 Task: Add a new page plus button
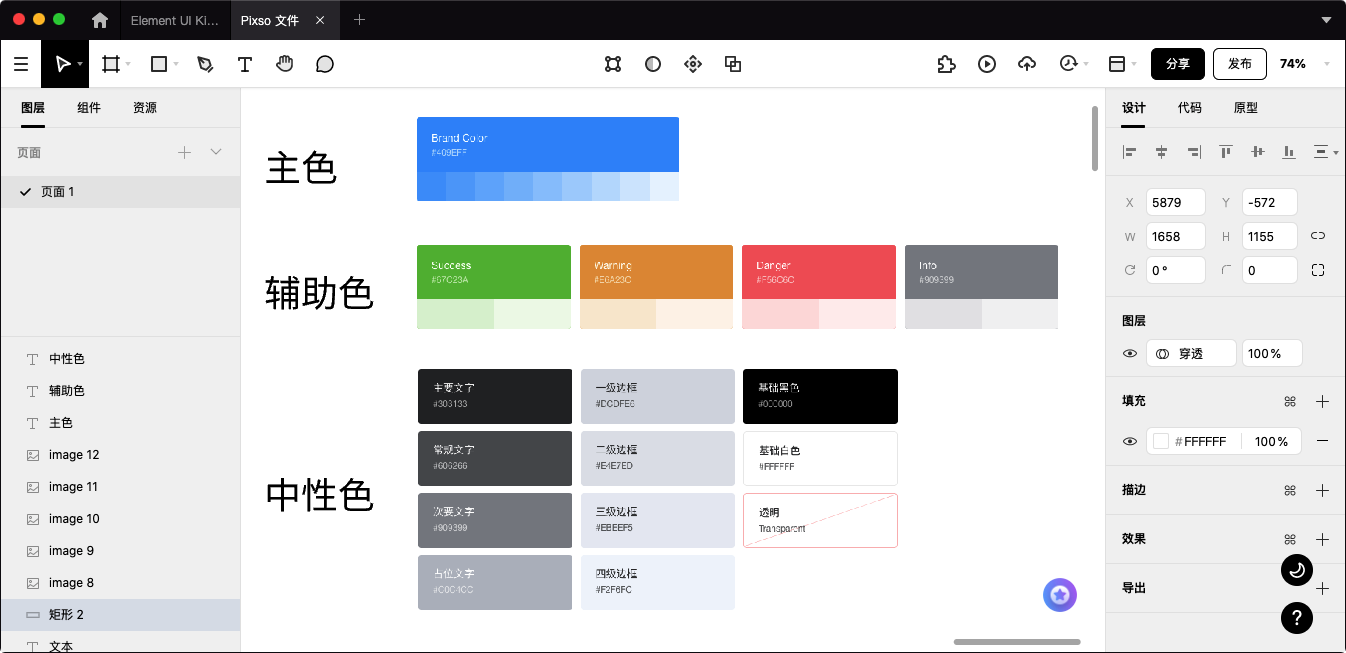point(184,152)
